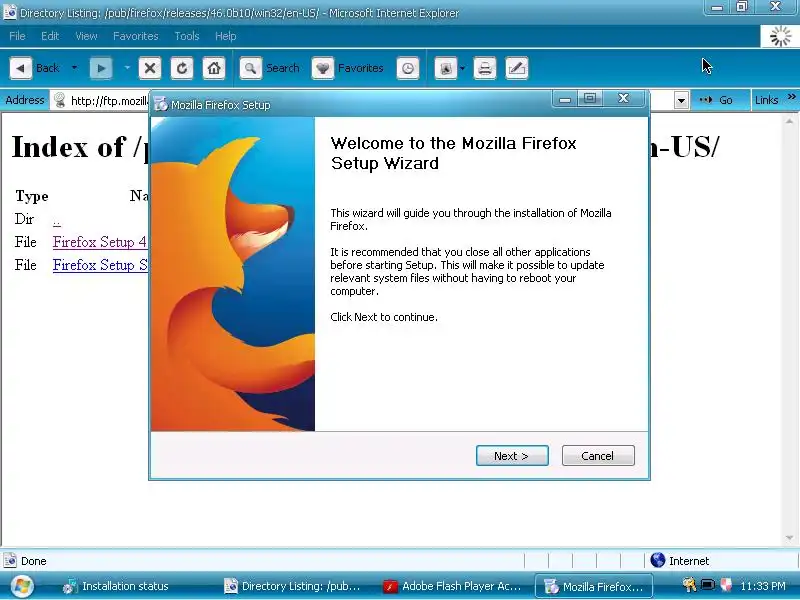Open the Forward button history dropdown arrow
This screenshot has width=800, height=600.
tap(127, 68)
